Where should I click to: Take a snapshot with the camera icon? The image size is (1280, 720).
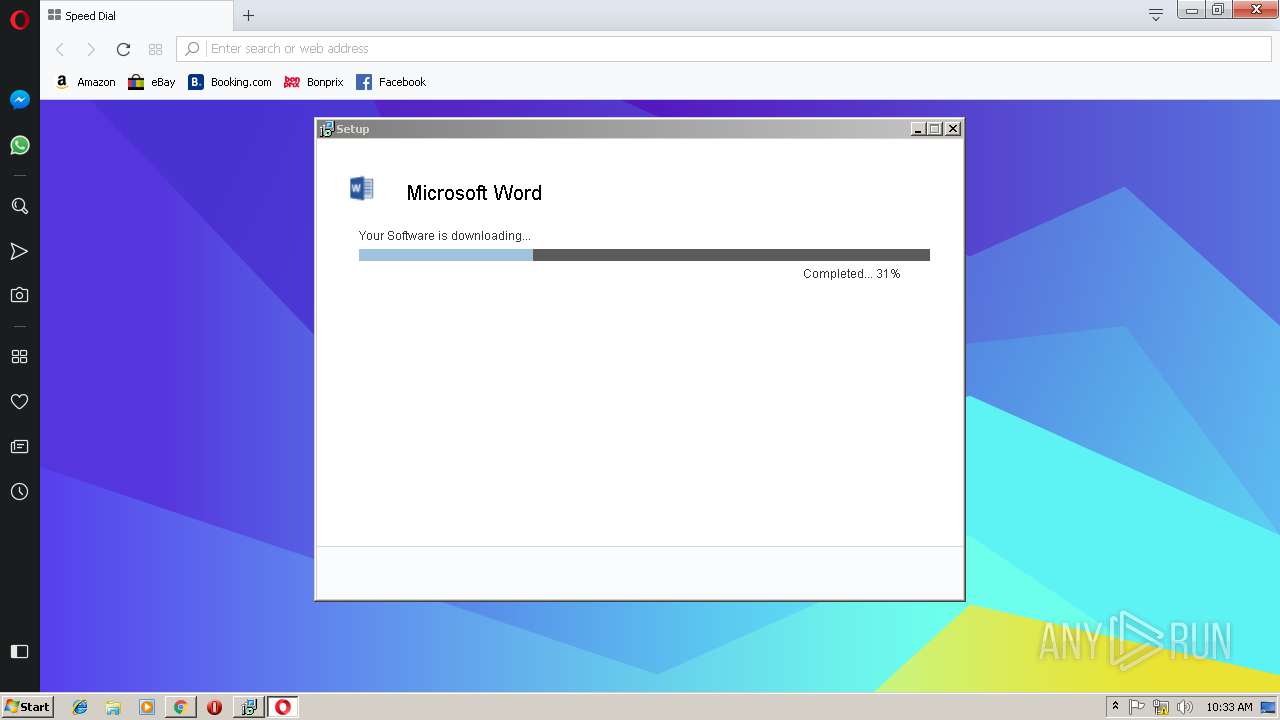(19, 295)
